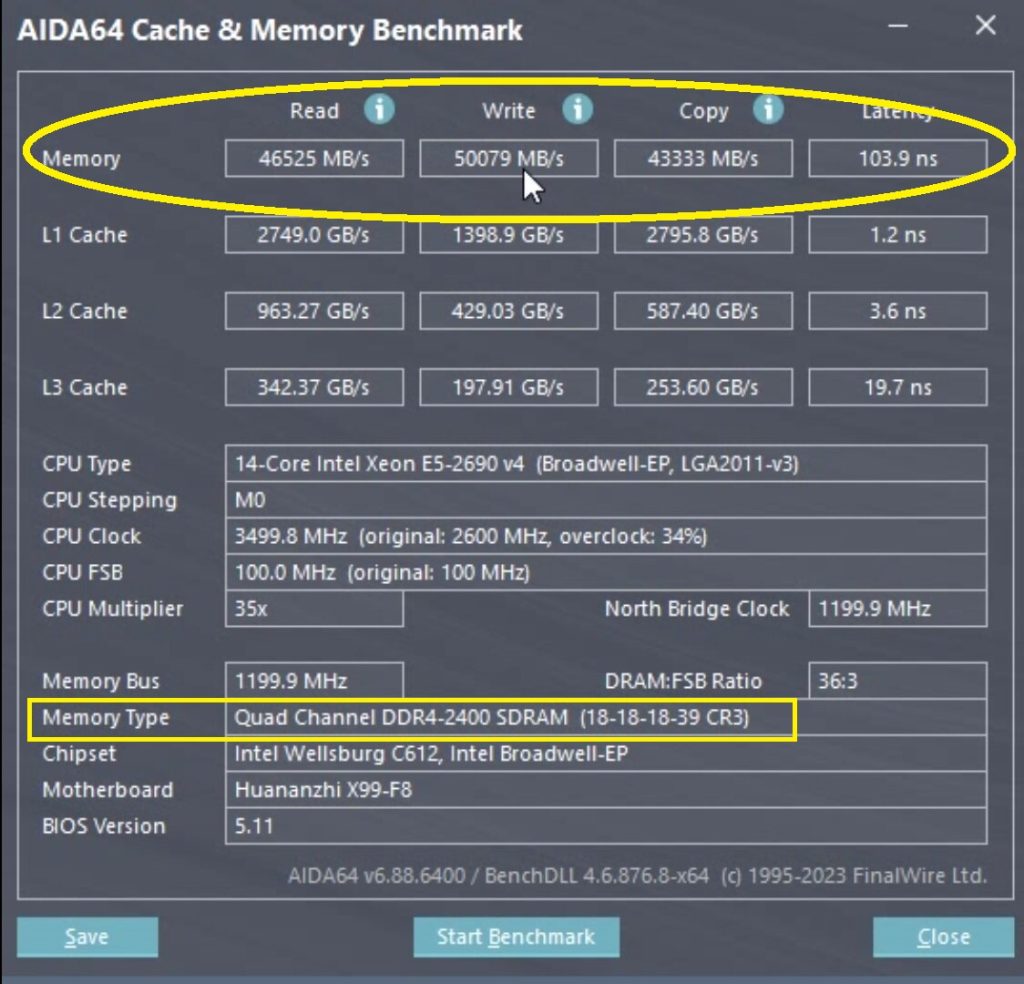Click the Memory Bus label

(101, 682)
